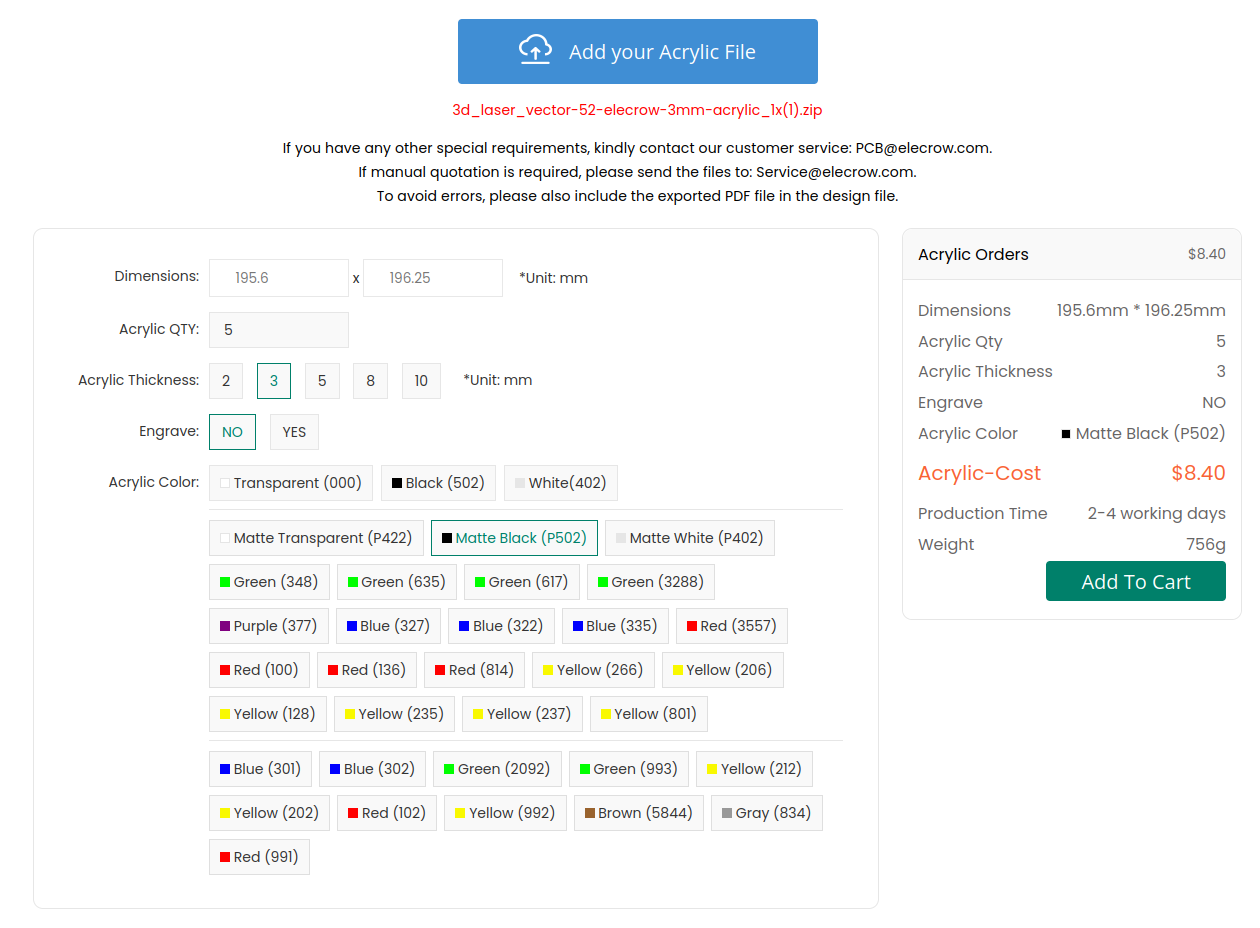Choose Transparent (000) acrylic color
The width and height of the screenshot is (1260, 928).
[x=291, y=483]
